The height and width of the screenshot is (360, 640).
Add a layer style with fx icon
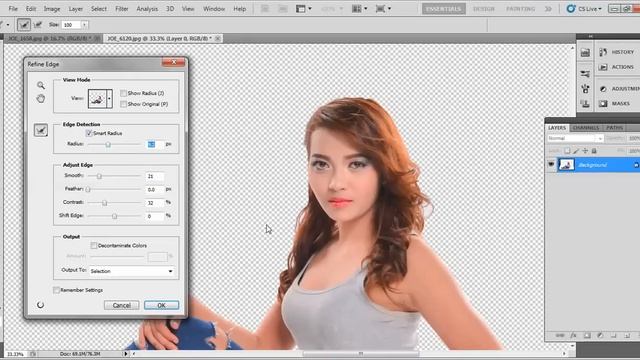tap(573, 335)
